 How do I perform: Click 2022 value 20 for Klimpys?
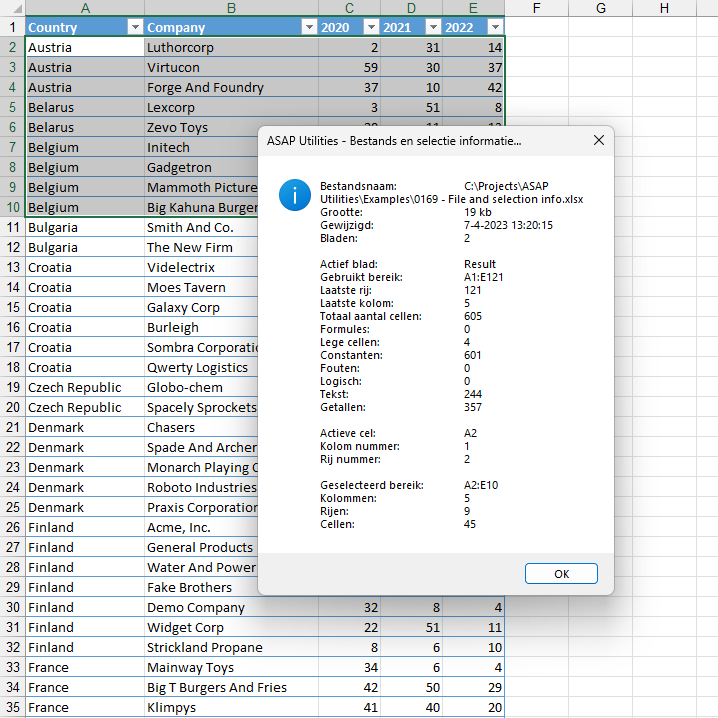coord(473,707)
